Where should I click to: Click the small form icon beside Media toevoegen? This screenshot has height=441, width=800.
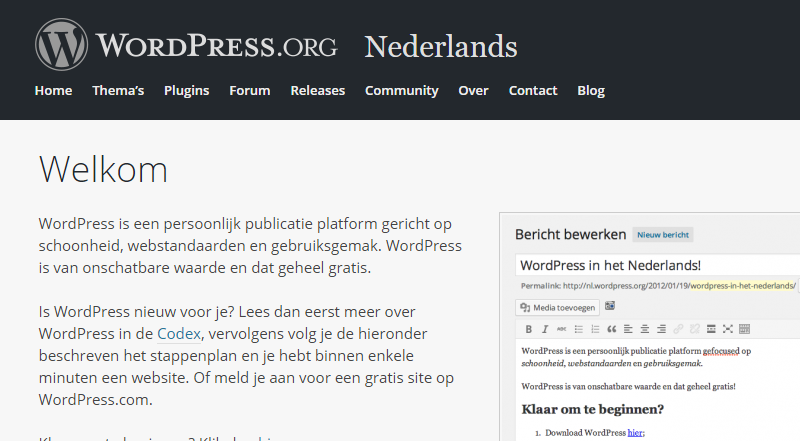click(610, 306)
